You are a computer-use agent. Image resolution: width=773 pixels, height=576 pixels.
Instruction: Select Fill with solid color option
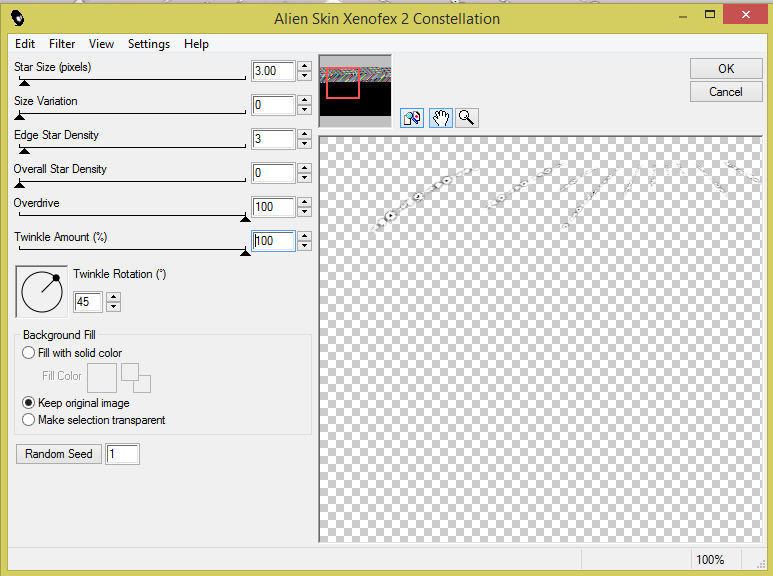(x=28, y=353)
